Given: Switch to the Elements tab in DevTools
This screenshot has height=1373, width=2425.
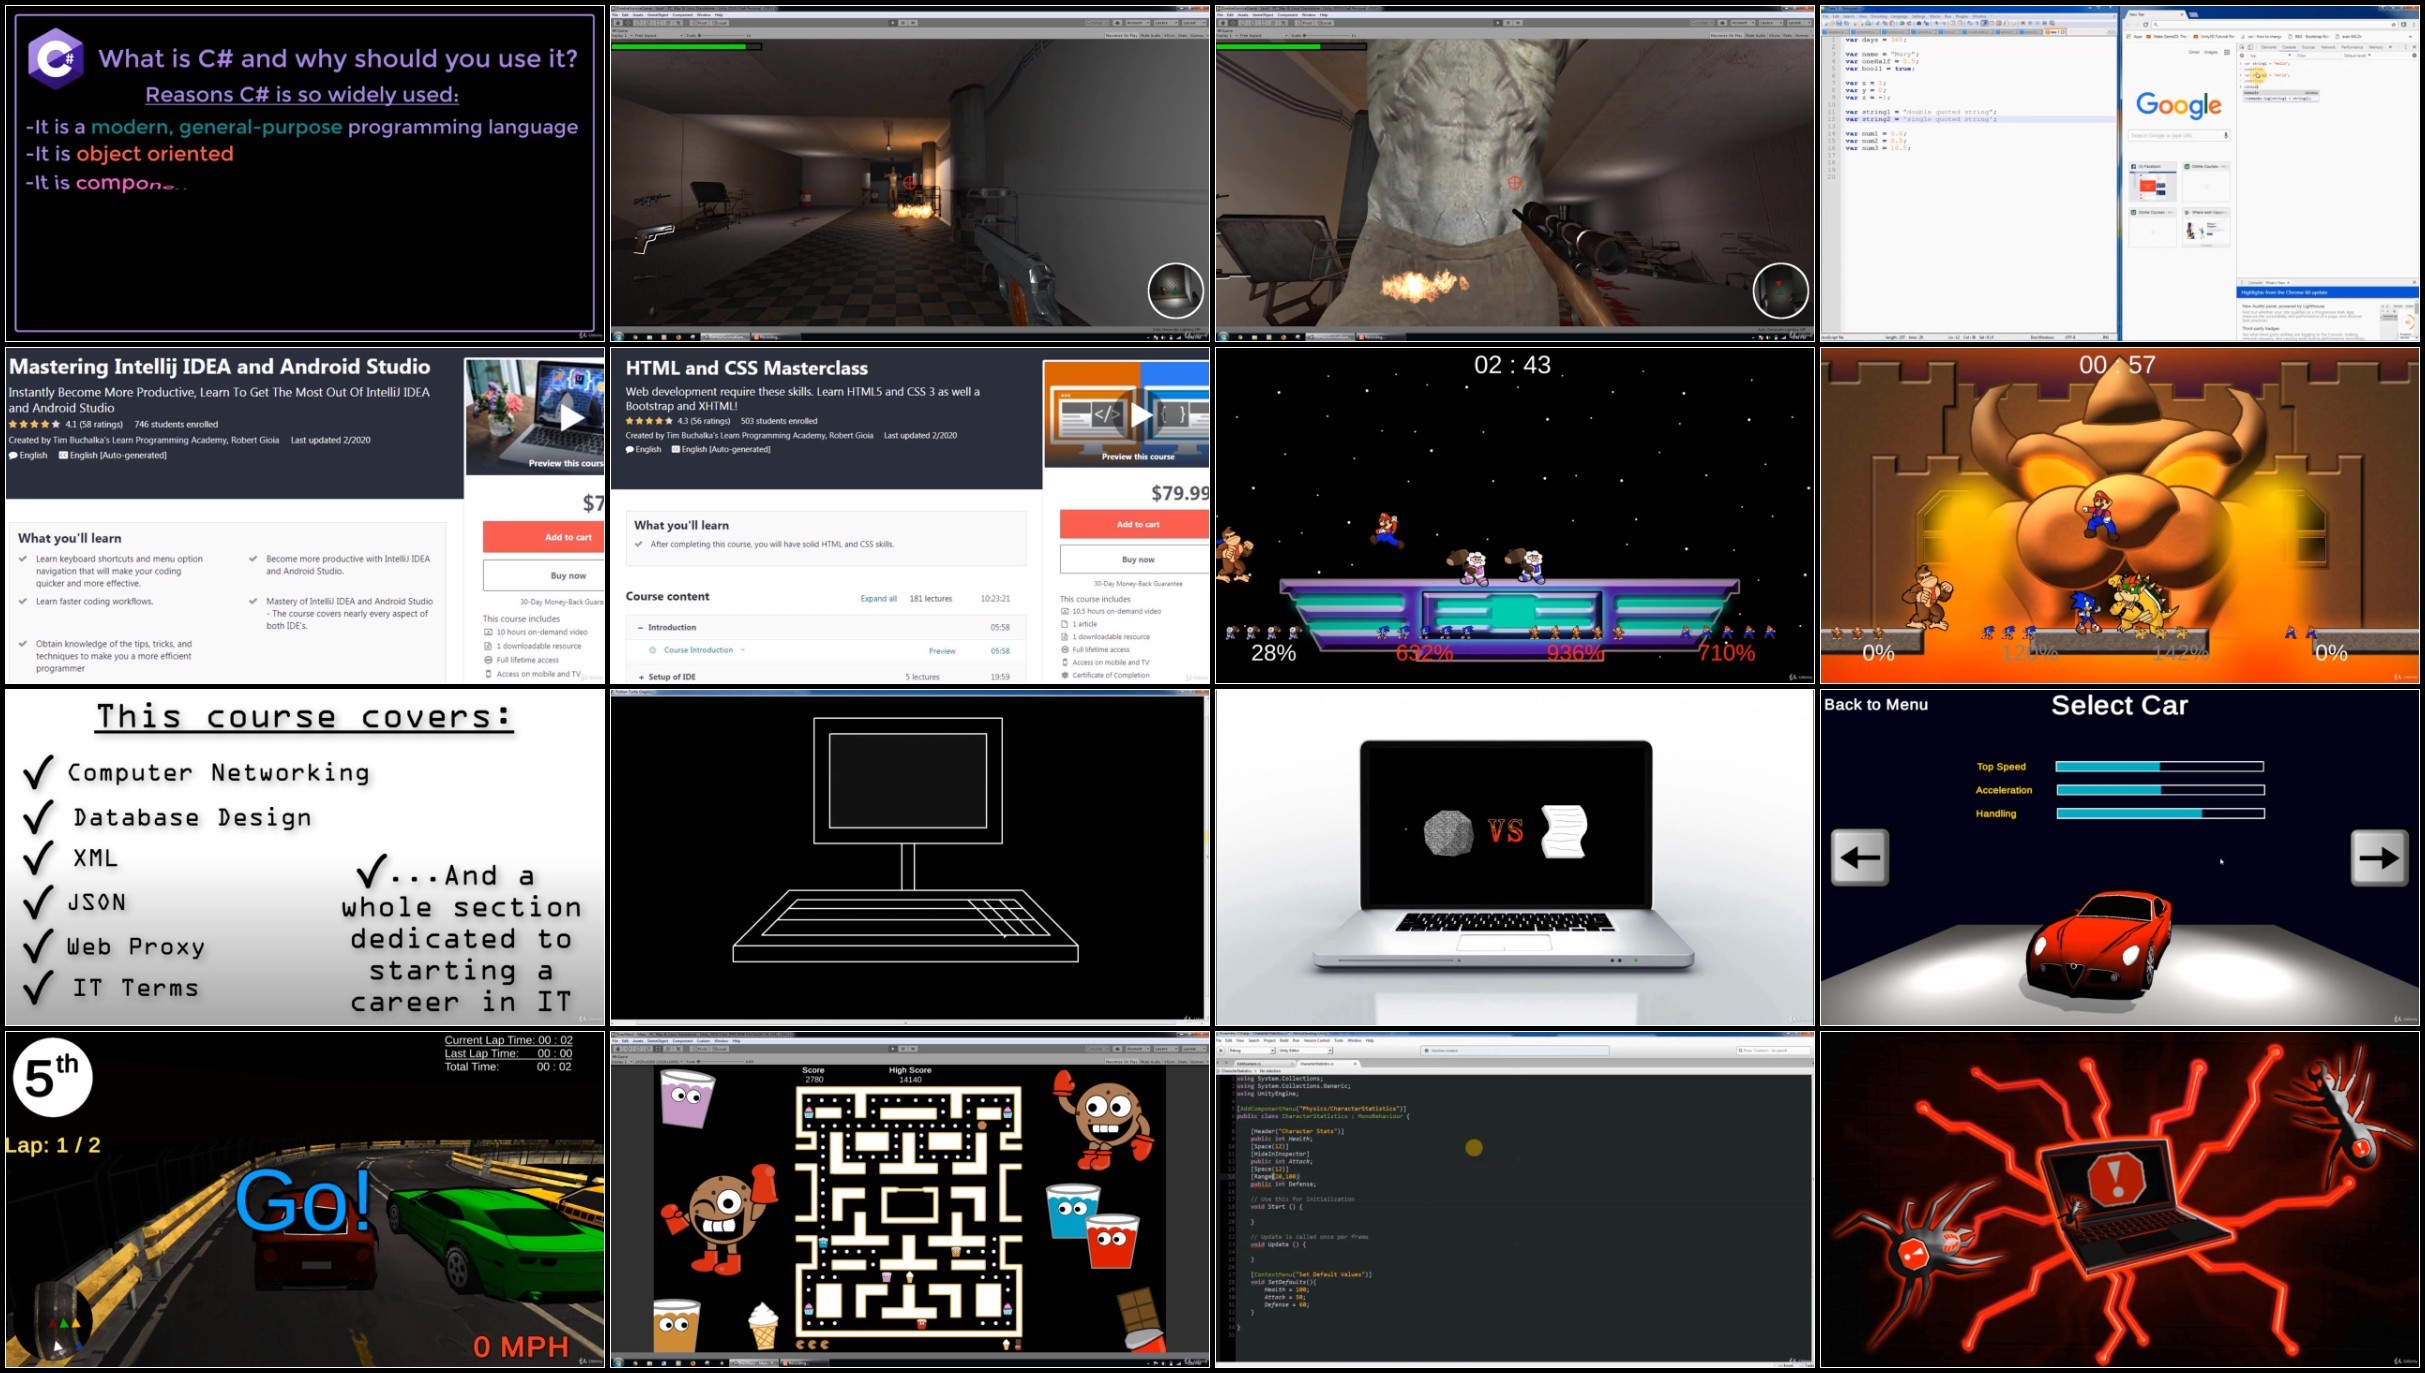Looking at the screenshot, I should 2269,47.
